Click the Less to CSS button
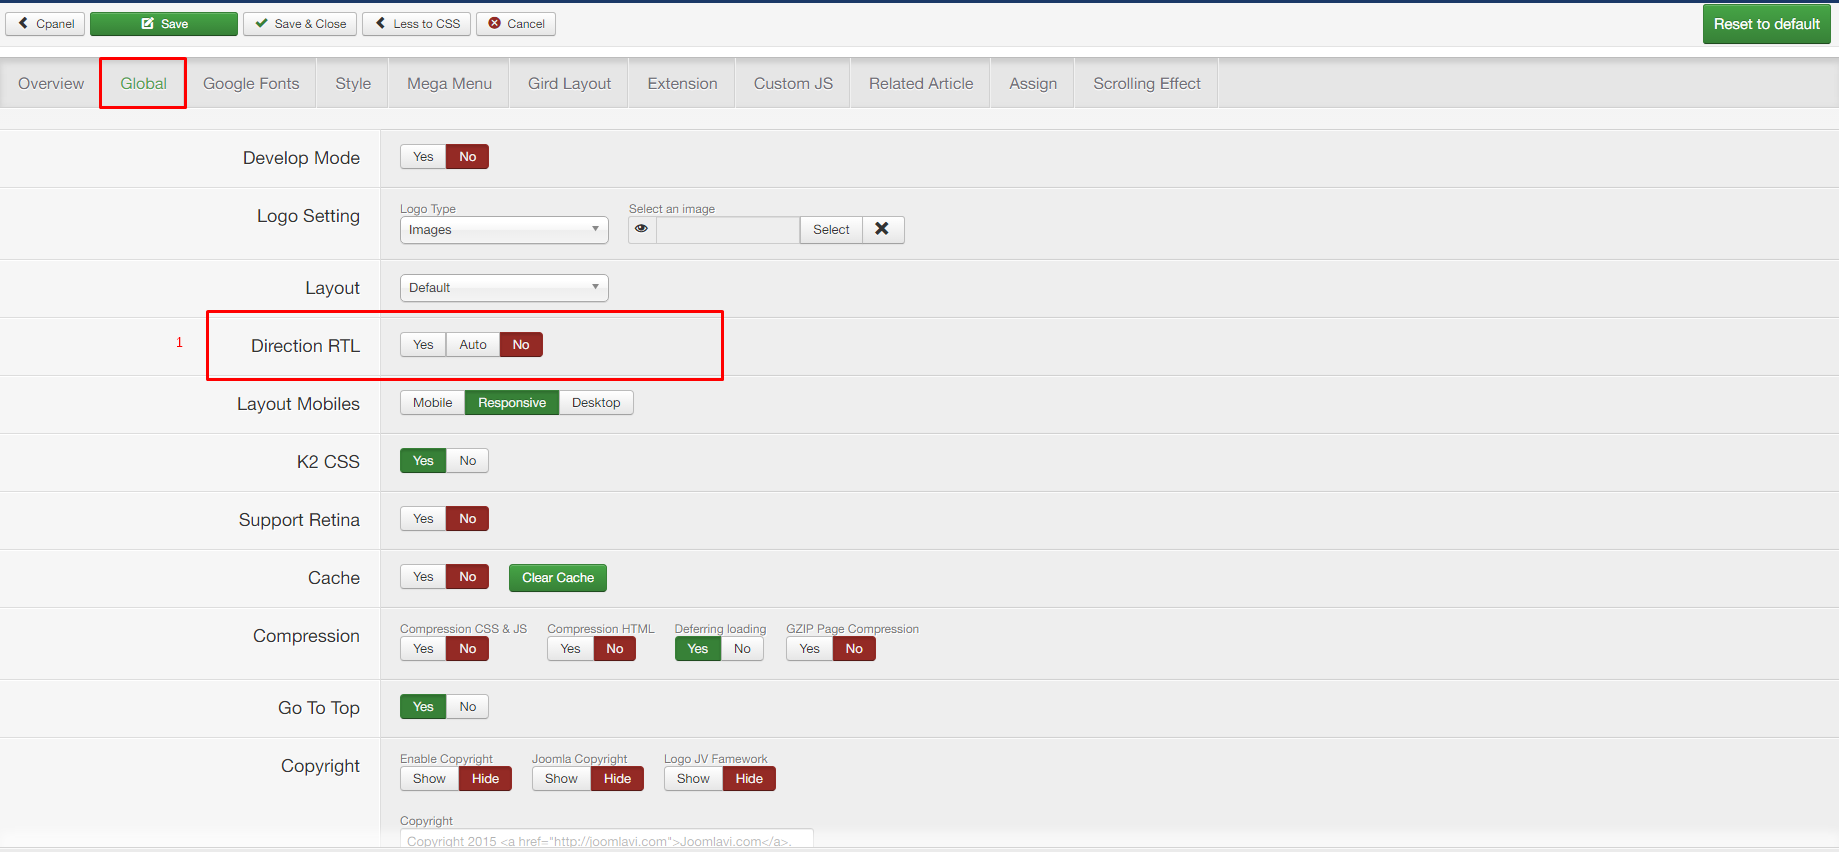 coord(417,24)
